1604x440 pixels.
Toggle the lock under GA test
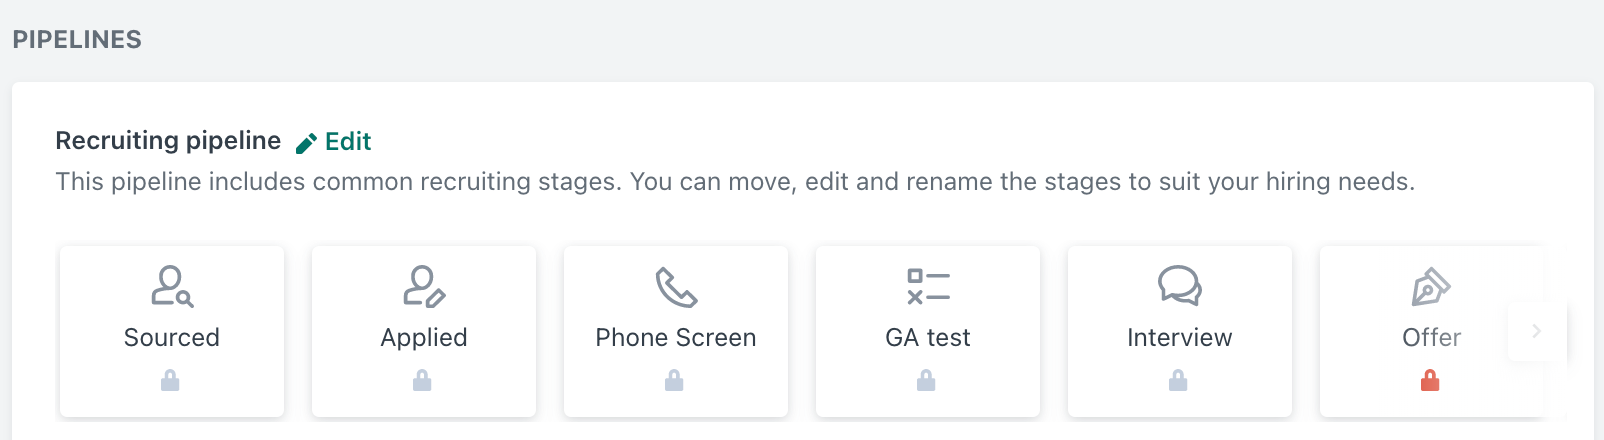pyautogui.click(x=926, y=380)
